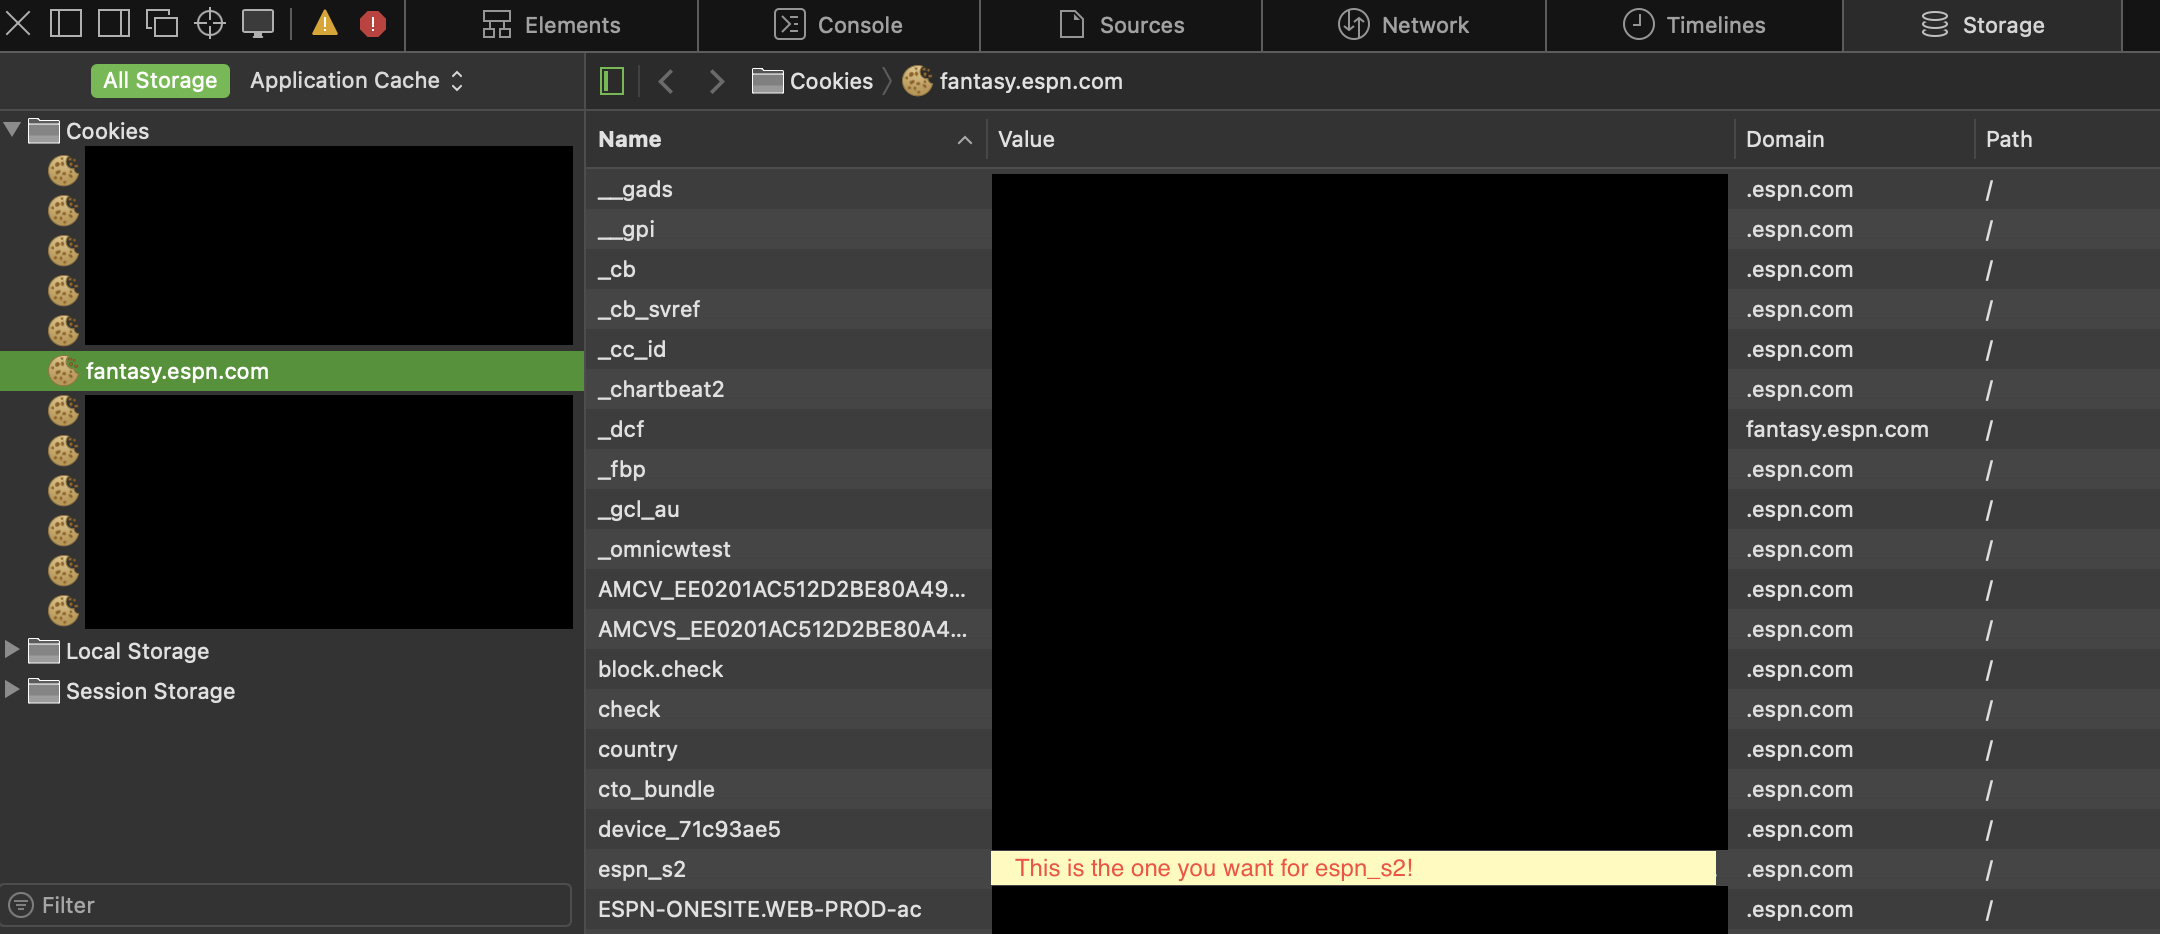
Task: Click the highlighted espn_s2 value cell
Action: click(1353, 868)
